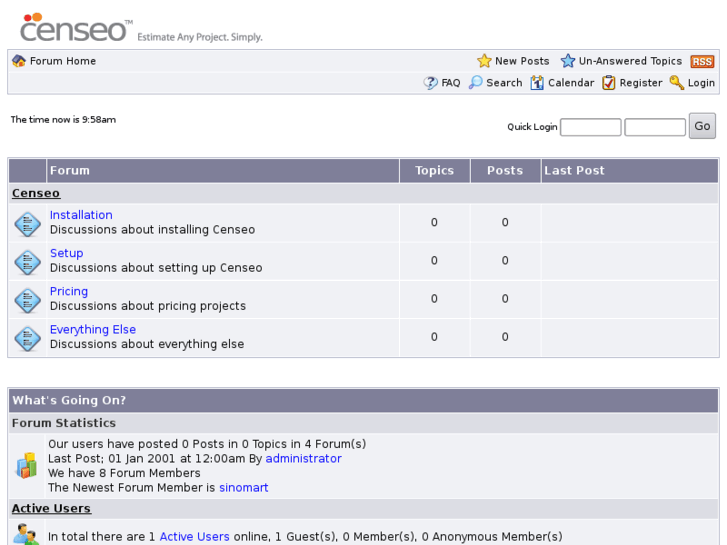727x545 pixels.
Task: Click the Forum Home house icon
Action: tap(19, 61)
